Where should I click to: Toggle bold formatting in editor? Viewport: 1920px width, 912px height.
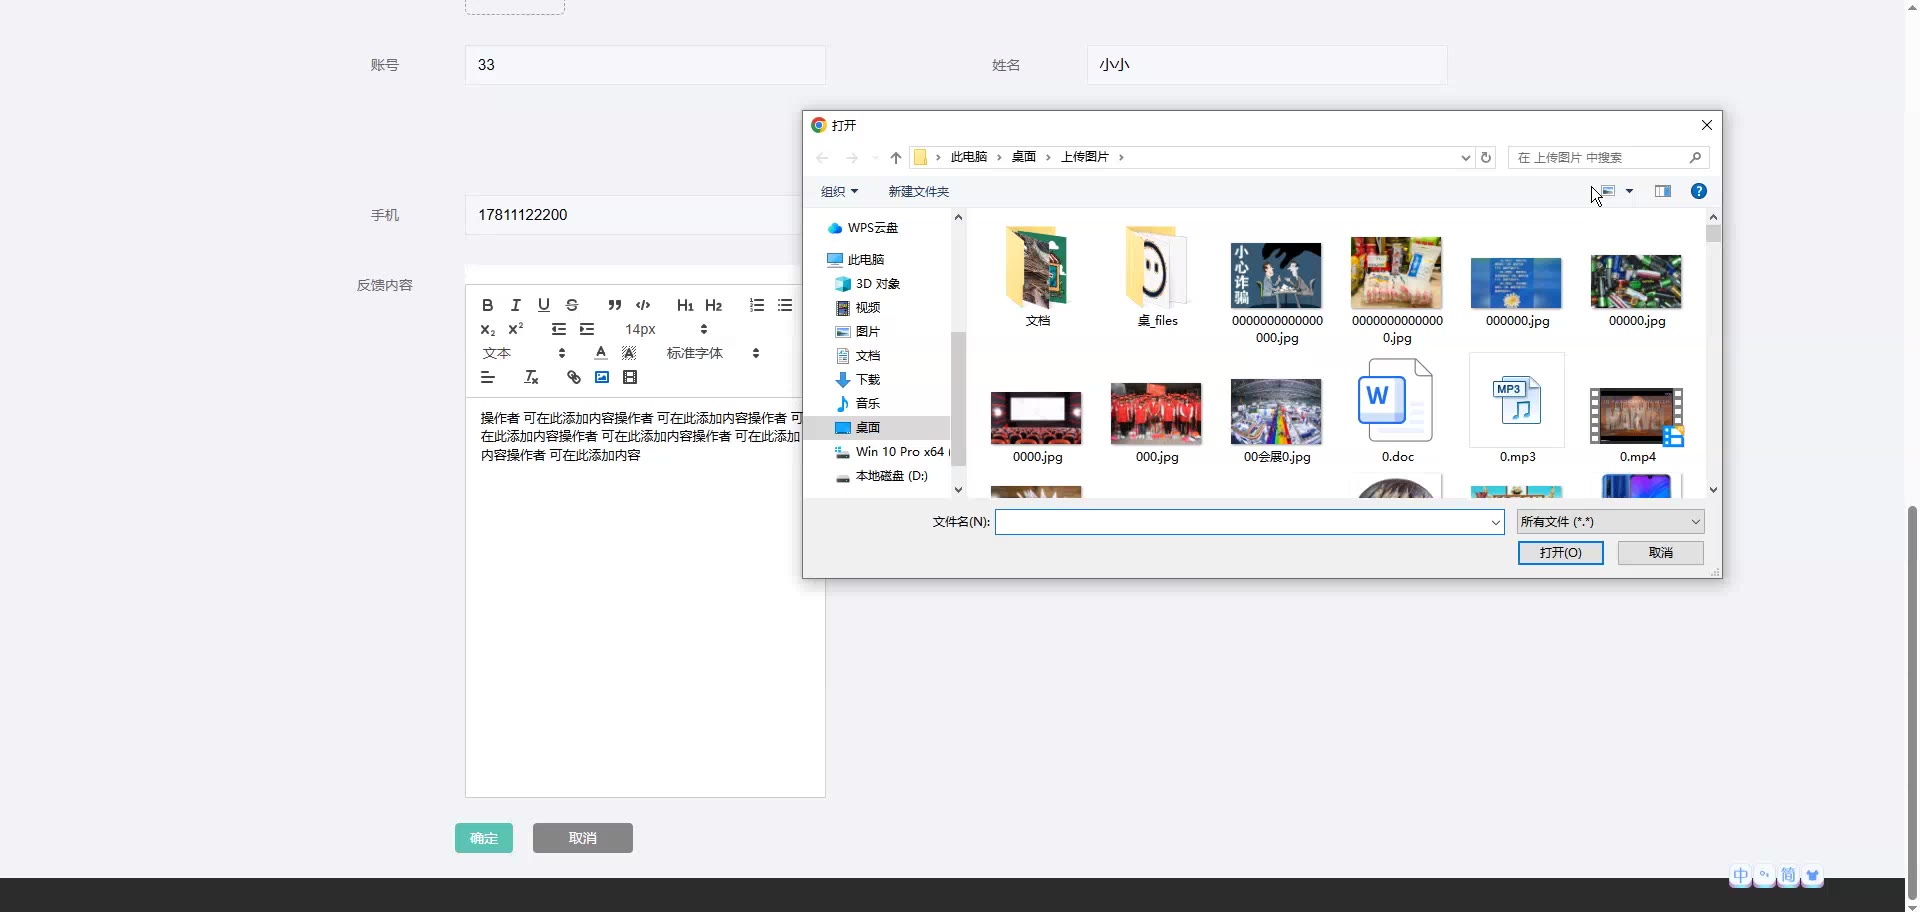(x=487, y=305)
